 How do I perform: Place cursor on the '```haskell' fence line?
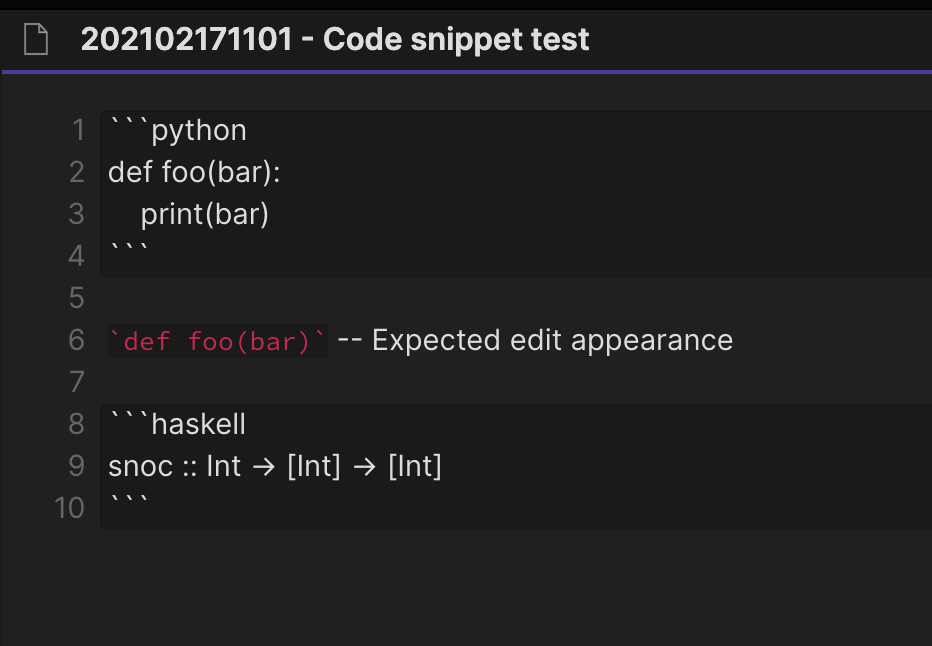coord(179,424)
